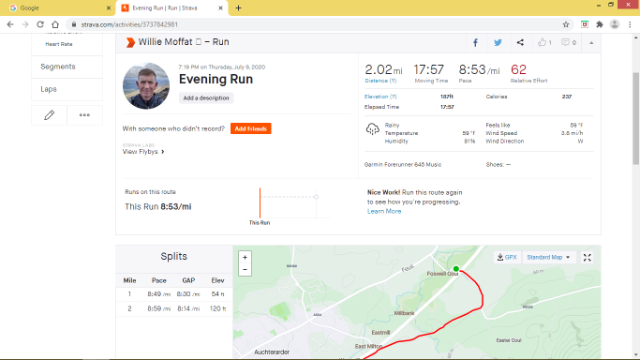The image size is (640, 360).
Task: Zoom in on the map
Action: click(245, 258)
